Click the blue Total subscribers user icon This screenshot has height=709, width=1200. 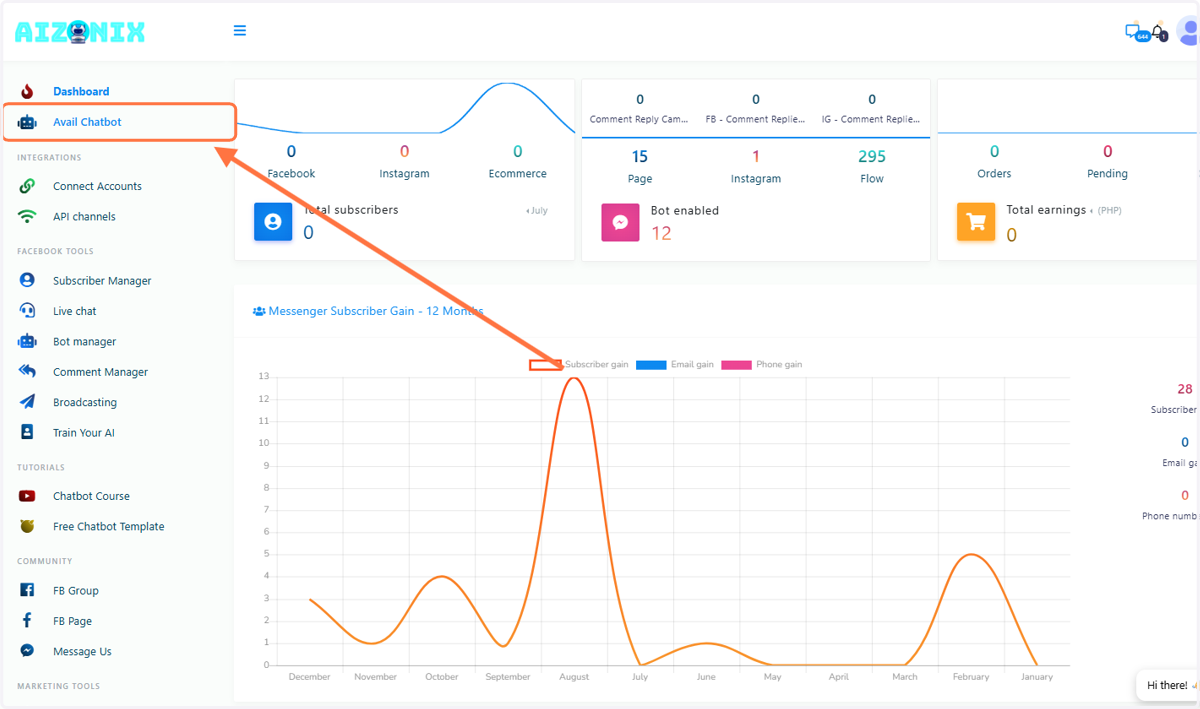[273, 222]
